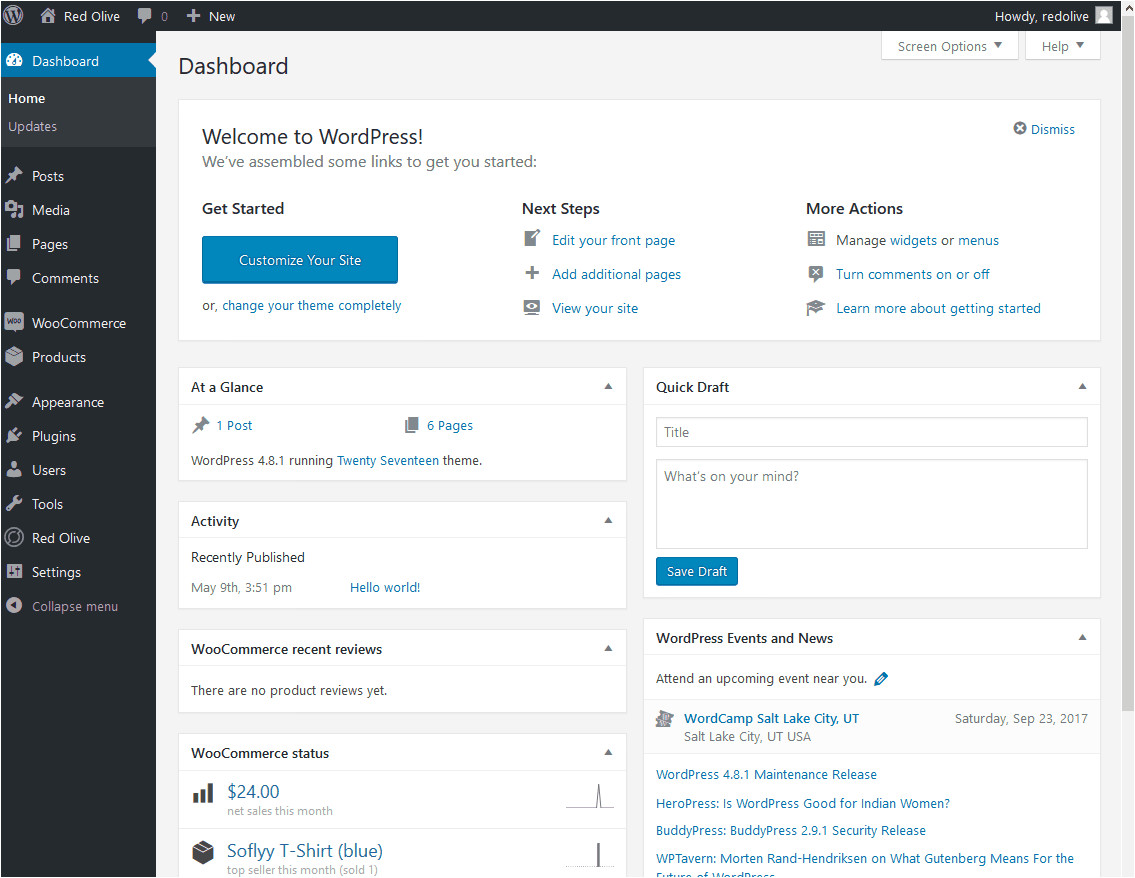This screenshot has width=1135, height=878.
Task: Click the Posts pushpin icon in sidebar
Action: click(x=14, y=176)
